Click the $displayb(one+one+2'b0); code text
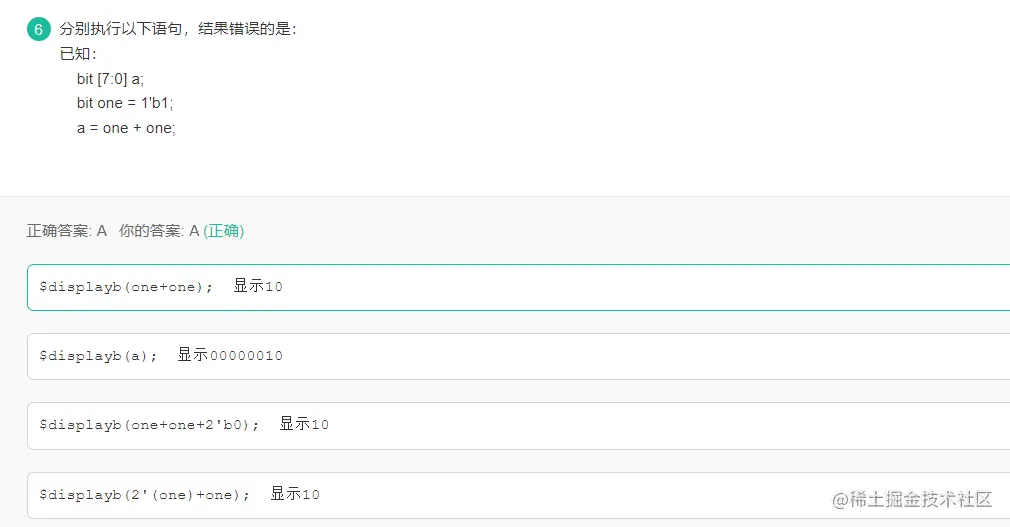The width and height of the screenshot is (1010, 527). click(x=149, y=425)
